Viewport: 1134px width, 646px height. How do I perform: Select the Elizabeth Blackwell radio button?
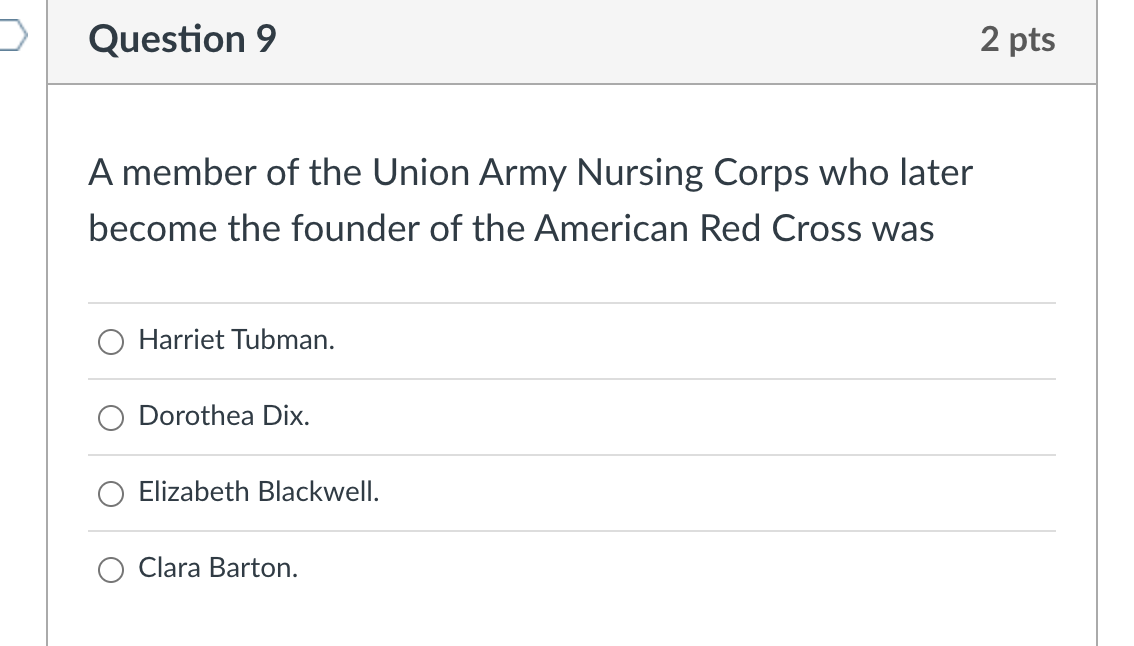tap(111, 493)
